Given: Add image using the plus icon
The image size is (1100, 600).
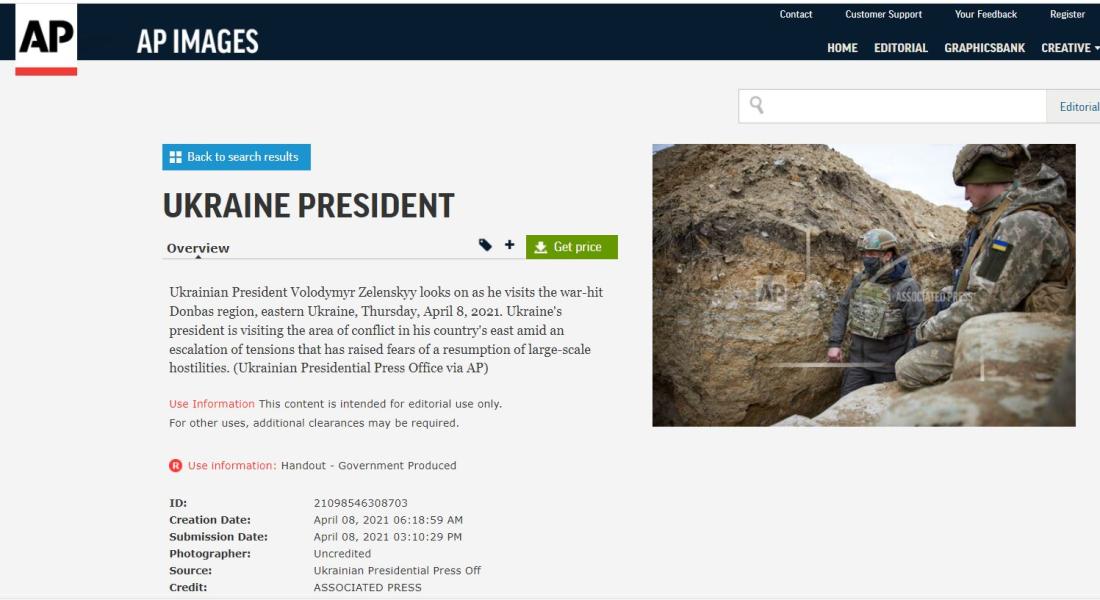Looking at the screenshot, I should [x=509, y=245].
